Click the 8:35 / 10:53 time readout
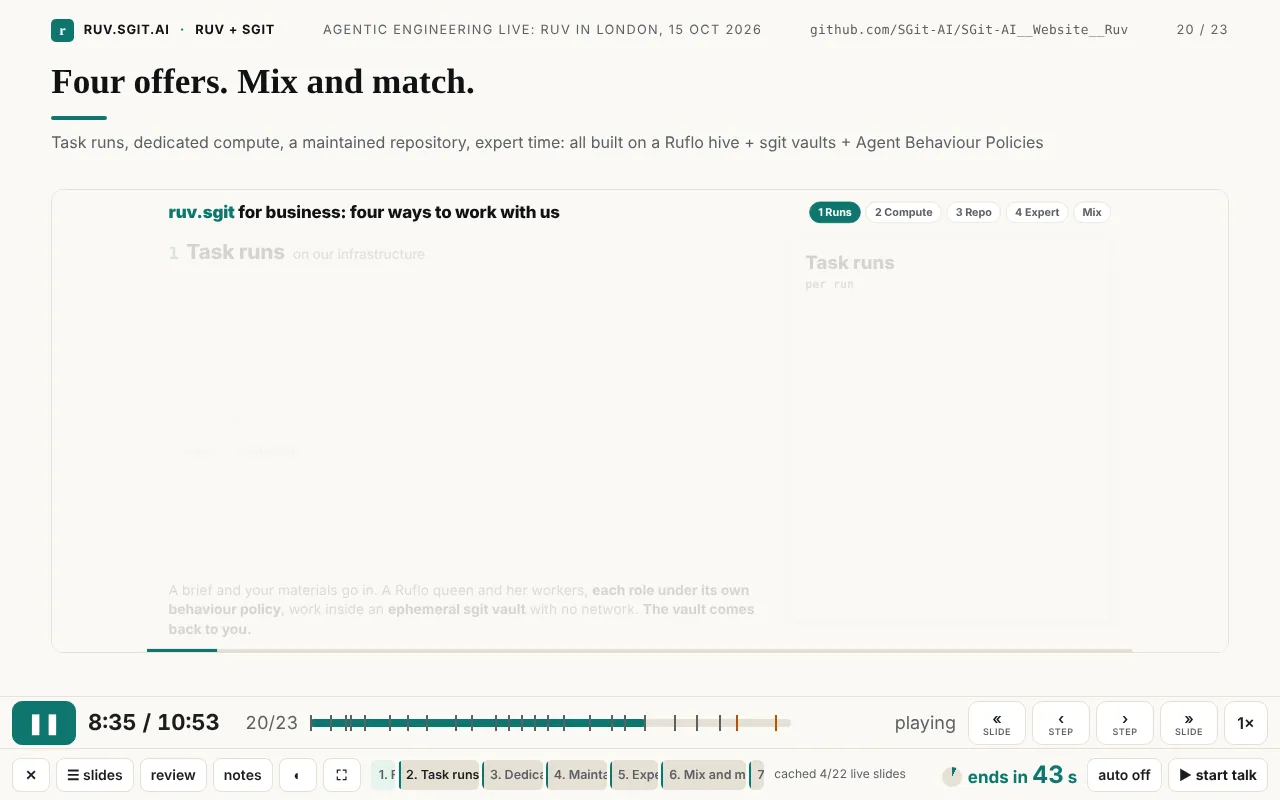1280x800 pixels. (153, 723)
